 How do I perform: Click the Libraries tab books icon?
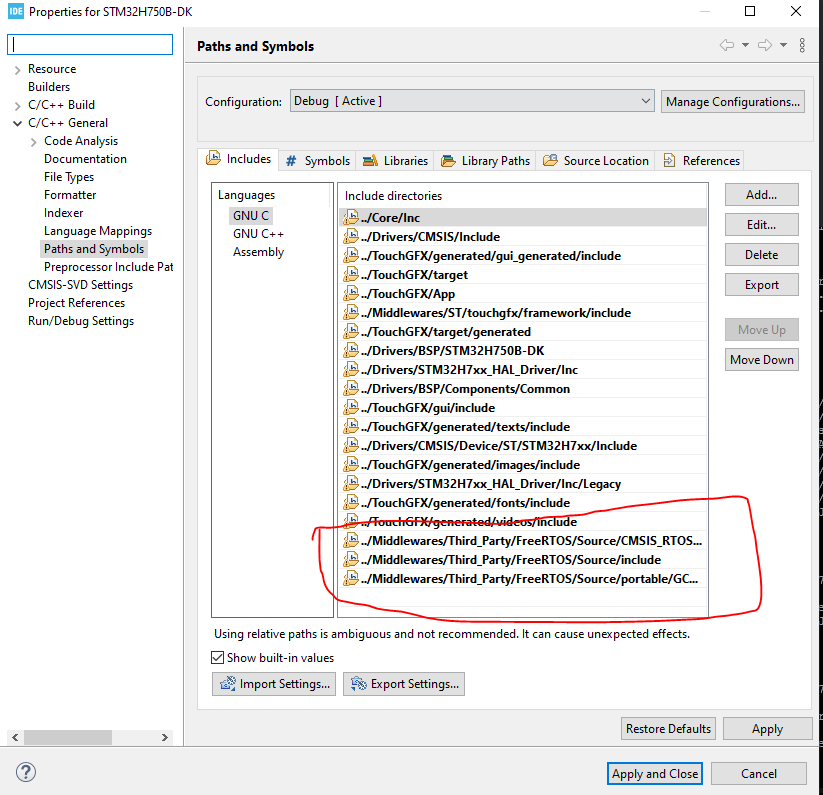point(370,161)
